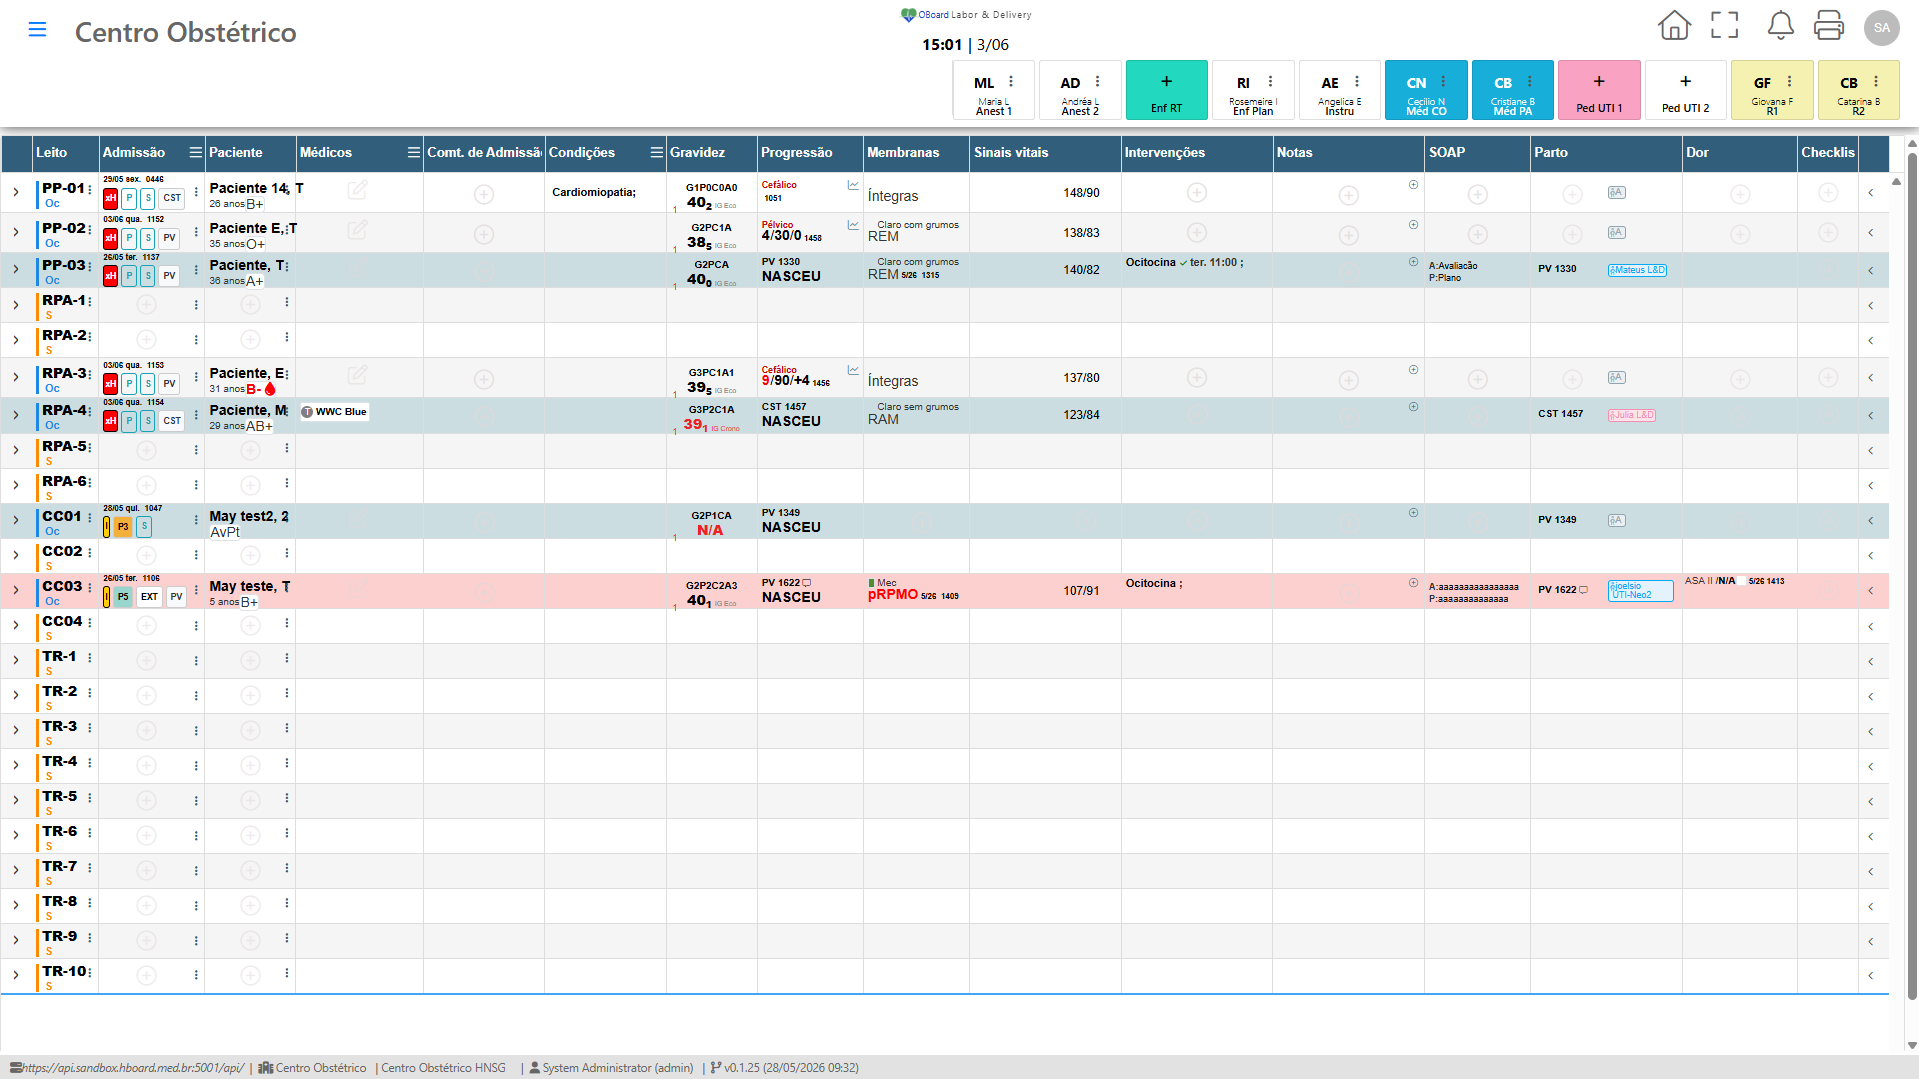Click the printer icon

point(1829,26)
